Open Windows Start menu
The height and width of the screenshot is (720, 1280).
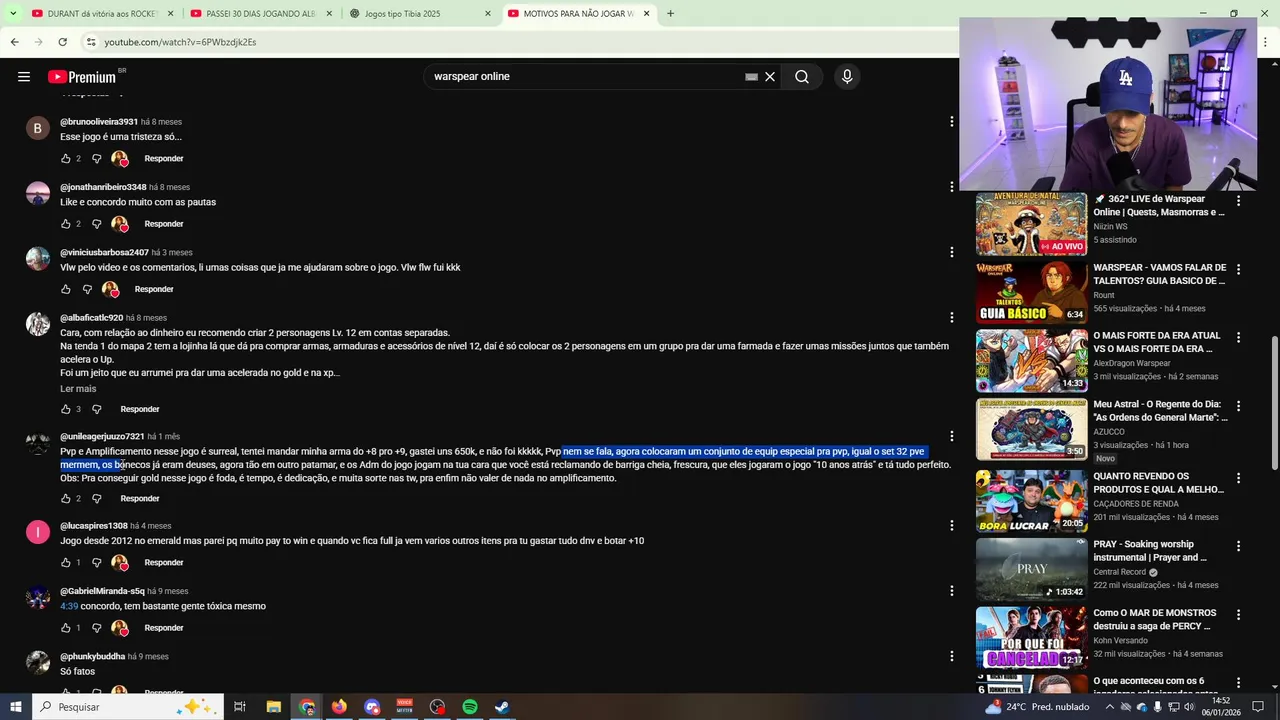pyautogui.click(x=16, y=707)
